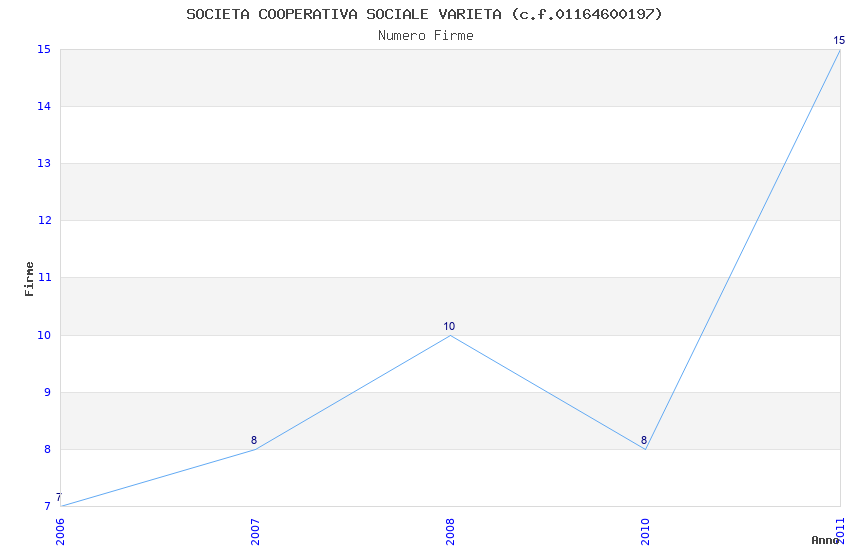The image size is (850, 550).
Task: Click the y-axis tick label 9
Action: [x=47, y=392]
